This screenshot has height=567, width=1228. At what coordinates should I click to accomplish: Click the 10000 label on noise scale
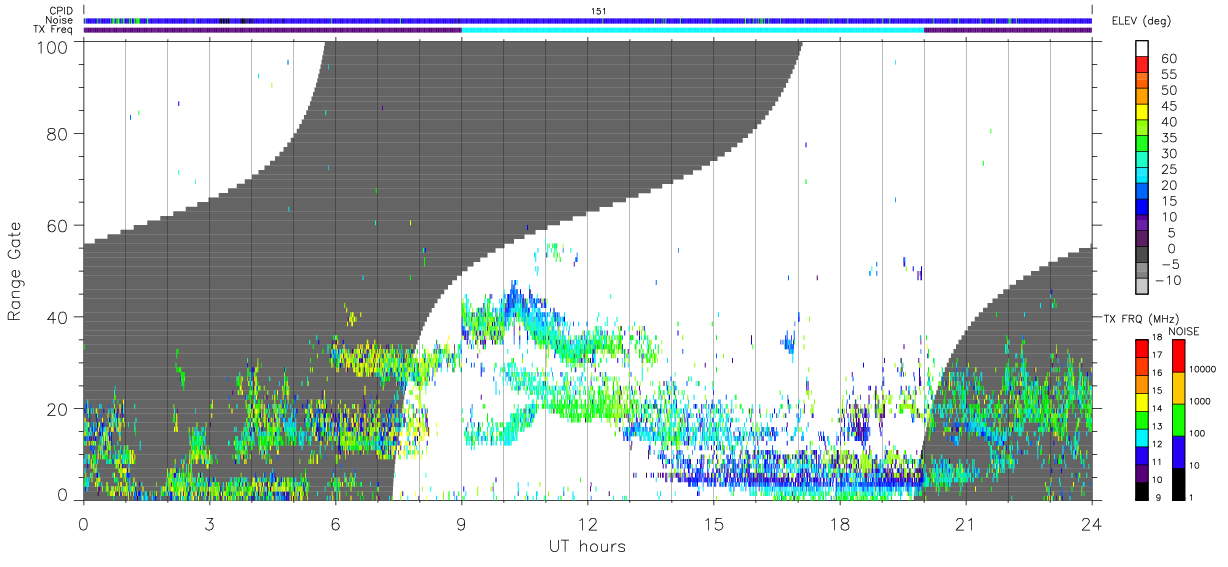[x=1202, y=370]
